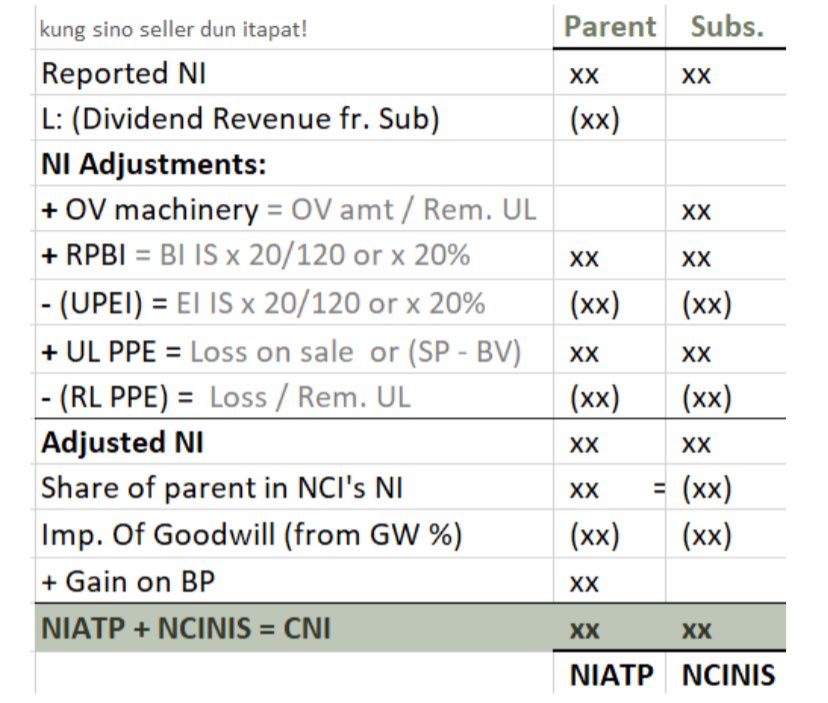Select the - (RL PPE) formula cell
Image resolution: width=828 pixels, height=703 pixels.
294,396
